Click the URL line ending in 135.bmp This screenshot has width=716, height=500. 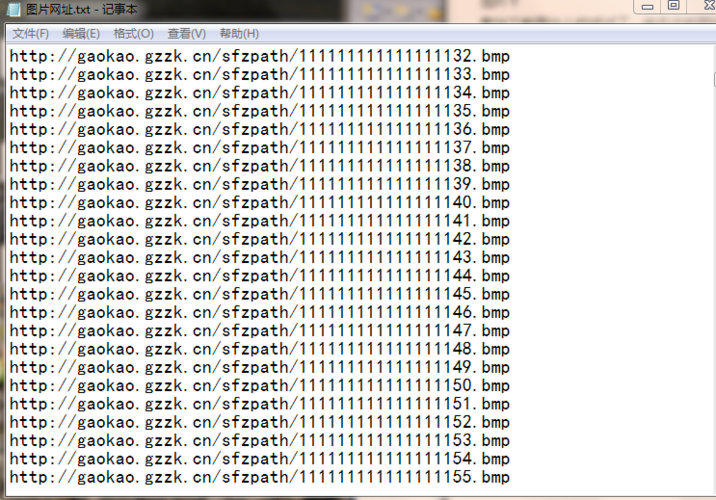[259, 111]
